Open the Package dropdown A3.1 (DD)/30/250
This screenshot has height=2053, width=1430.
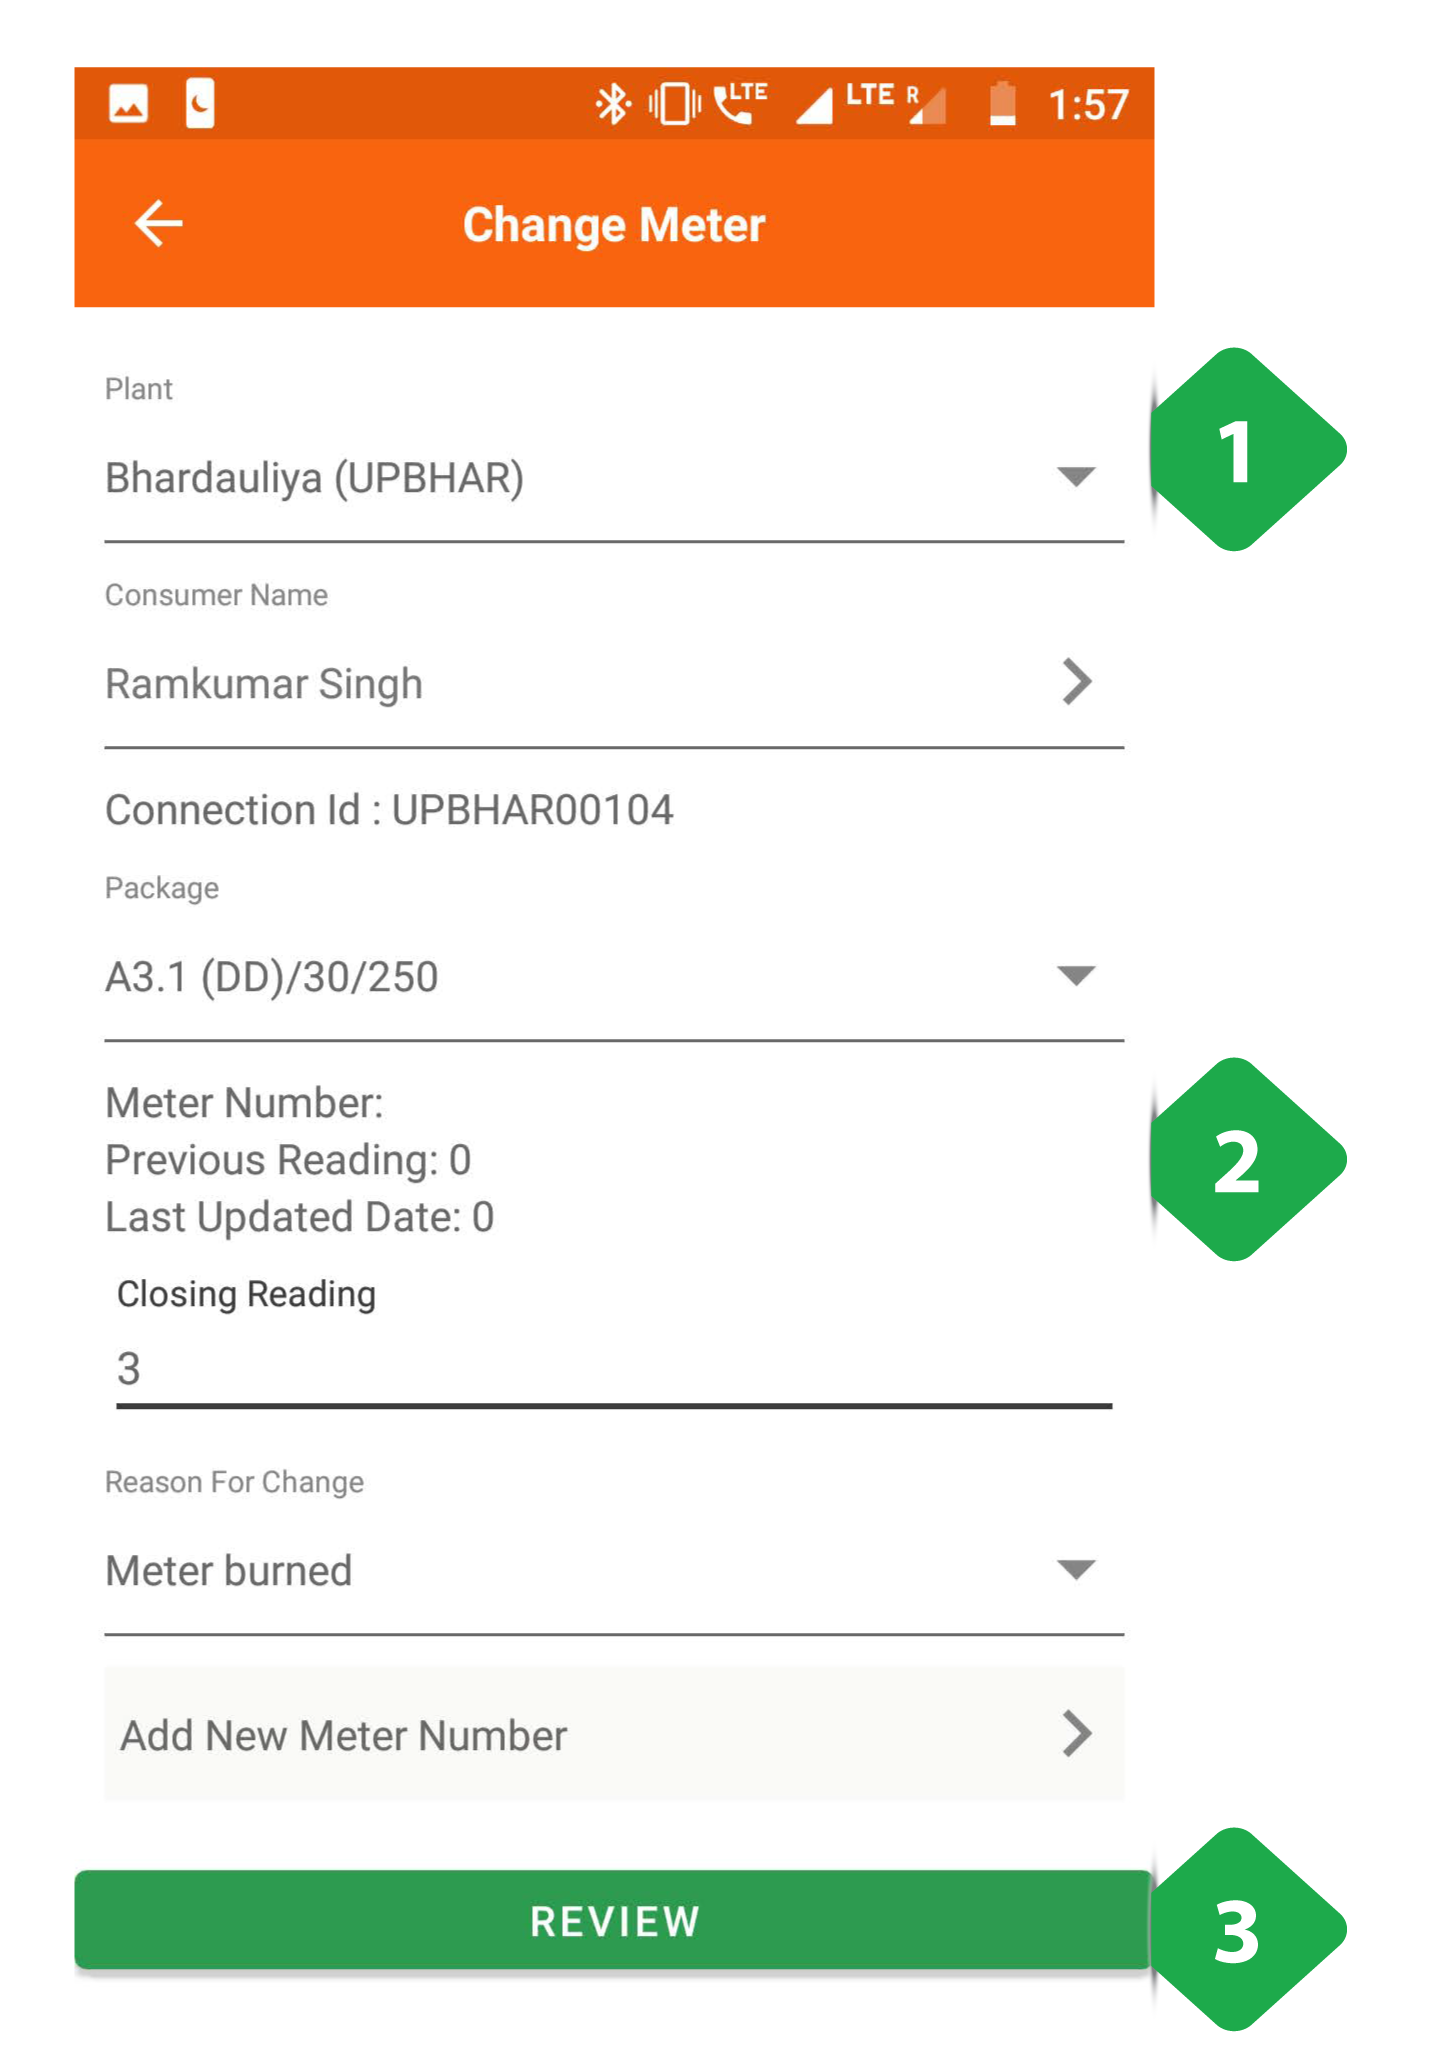click(x=614, y=977)
